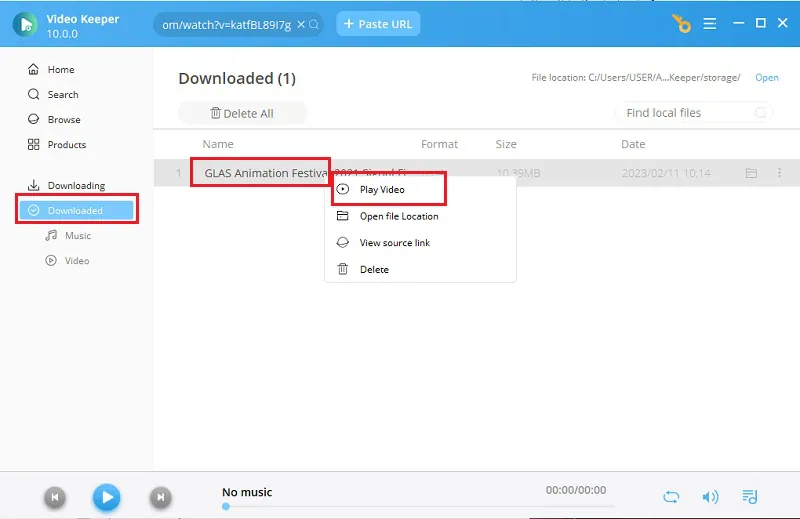Open three-dot options for downloaded file
This screenshot has width=800, height=519.
780,173
